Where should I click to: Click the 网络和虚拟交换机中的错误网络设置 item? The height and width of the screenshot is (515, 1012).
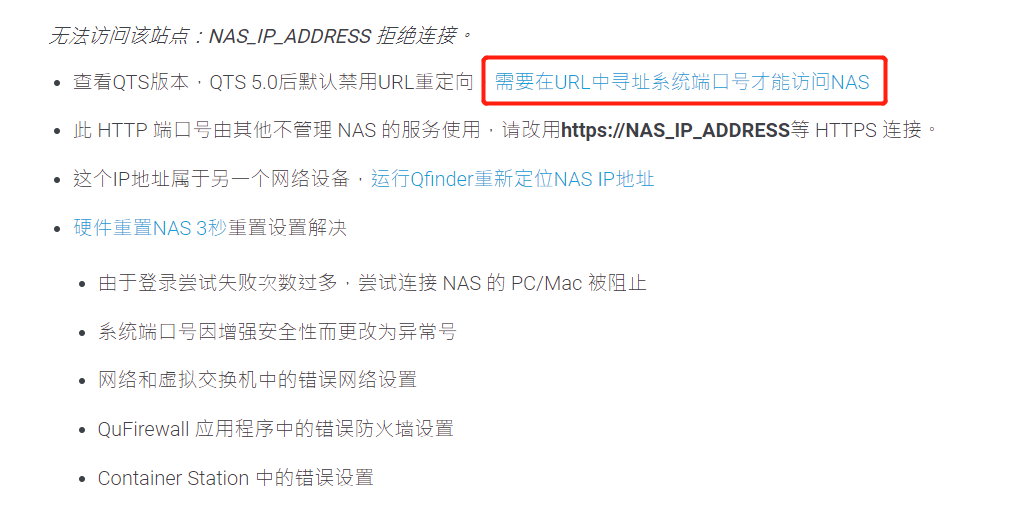257,379
